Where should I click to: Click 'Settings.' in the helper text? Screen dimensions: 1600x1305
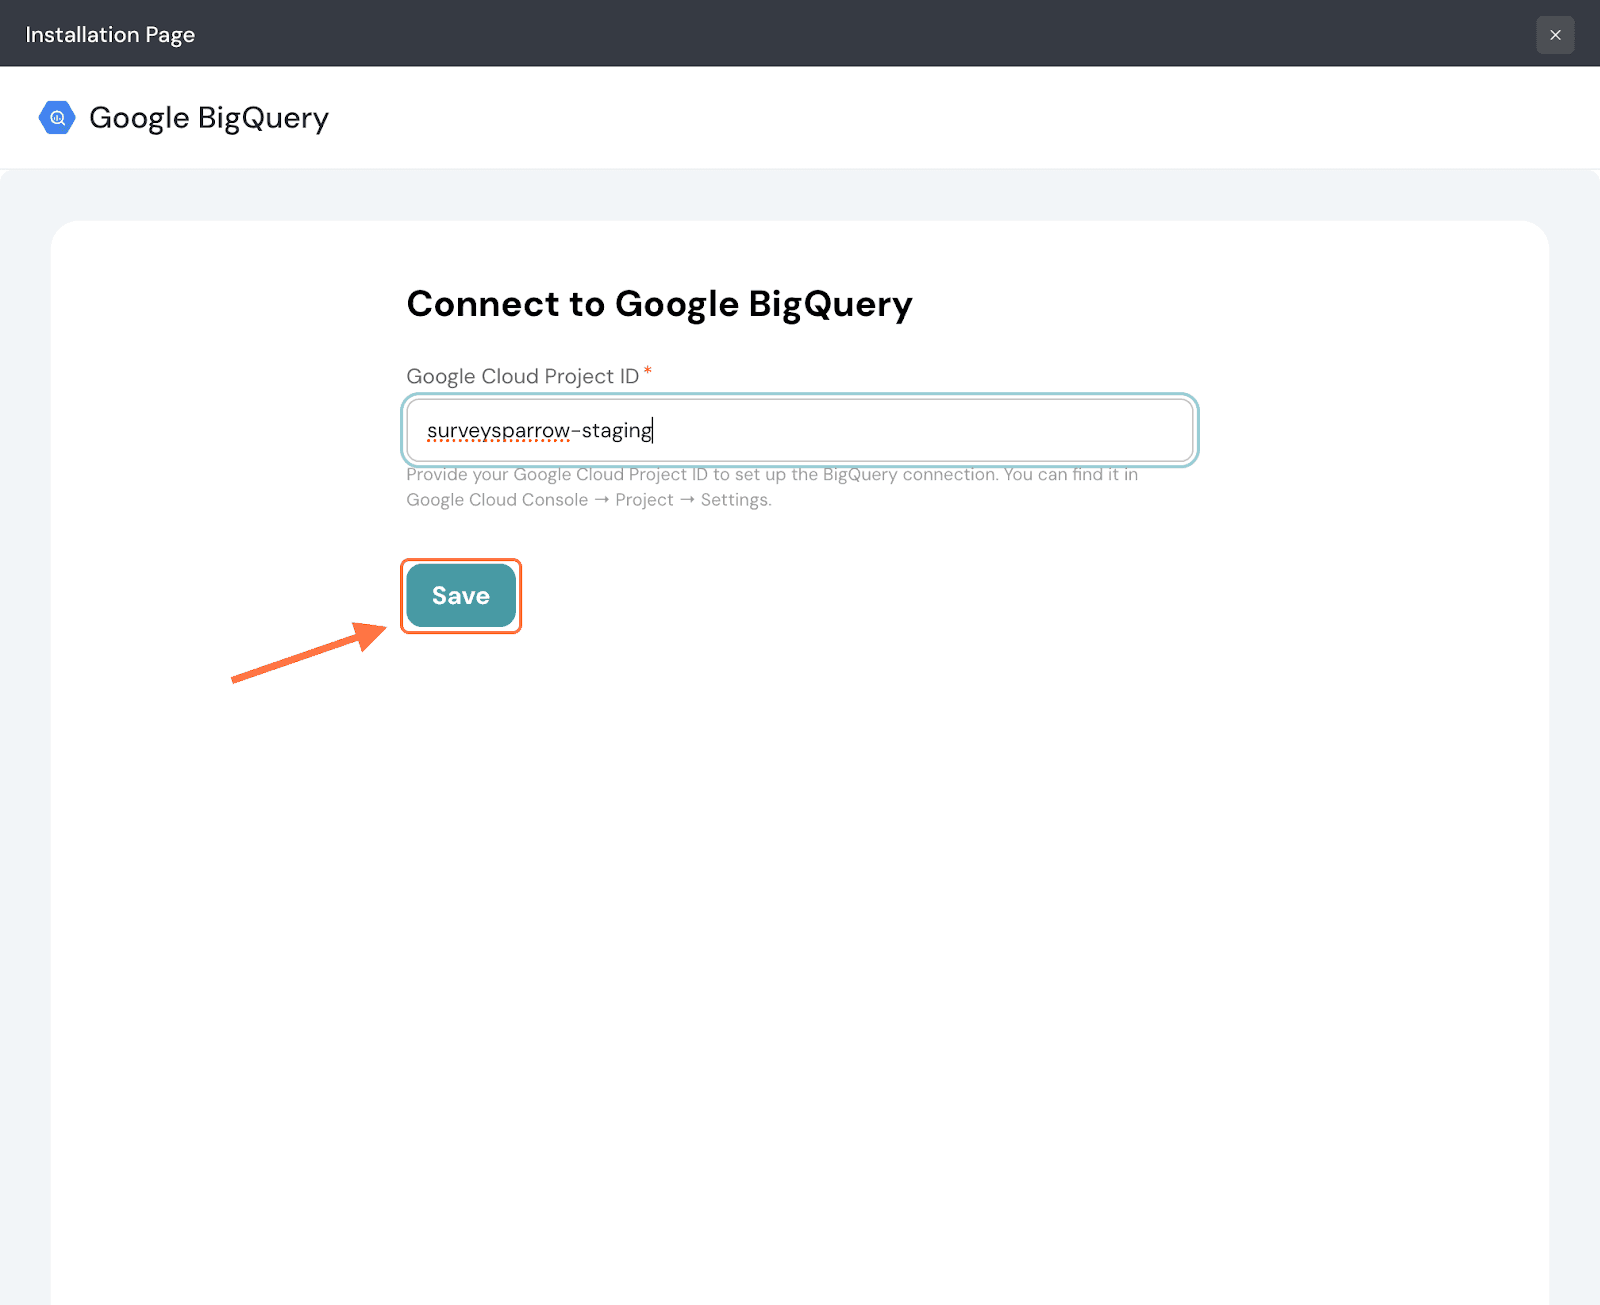pyautogui.click(x=736, y=500)
